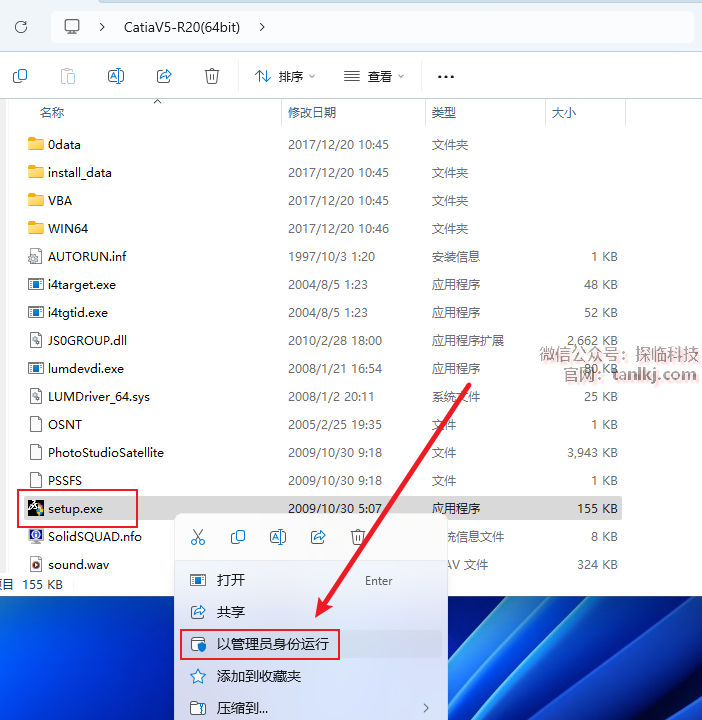The height and width of the screenshot is (720, 702).
Task: Select 打开 in the context menu
Action: (x=231, y=580)
